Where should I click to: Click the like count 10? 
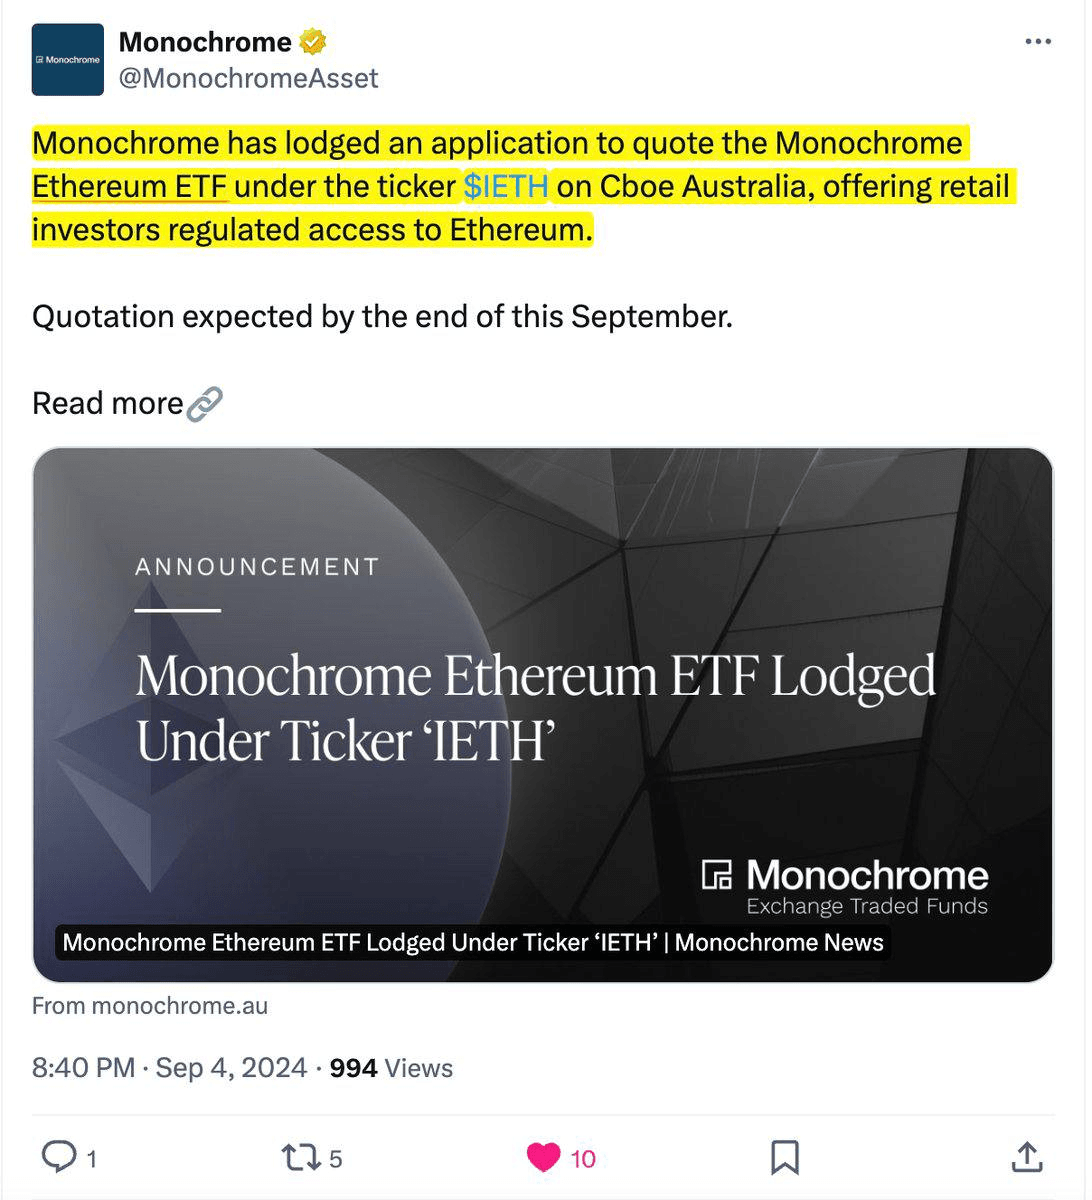click(x=583, y=1159)
